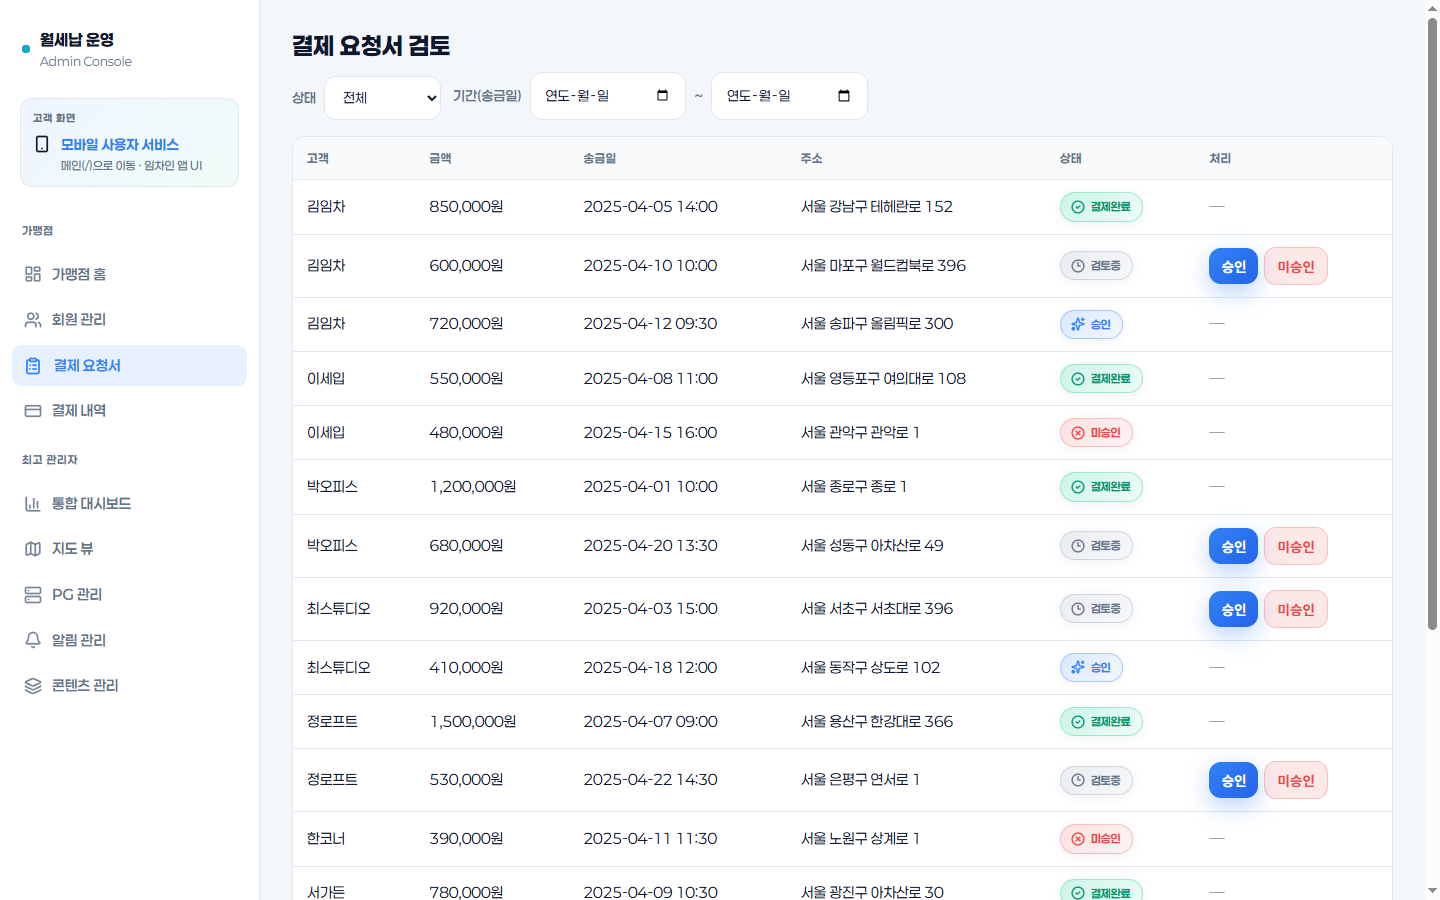Navigate to 통합 대시보드
The height and width of the screenshot is (900, 1440).
(129, 504)
